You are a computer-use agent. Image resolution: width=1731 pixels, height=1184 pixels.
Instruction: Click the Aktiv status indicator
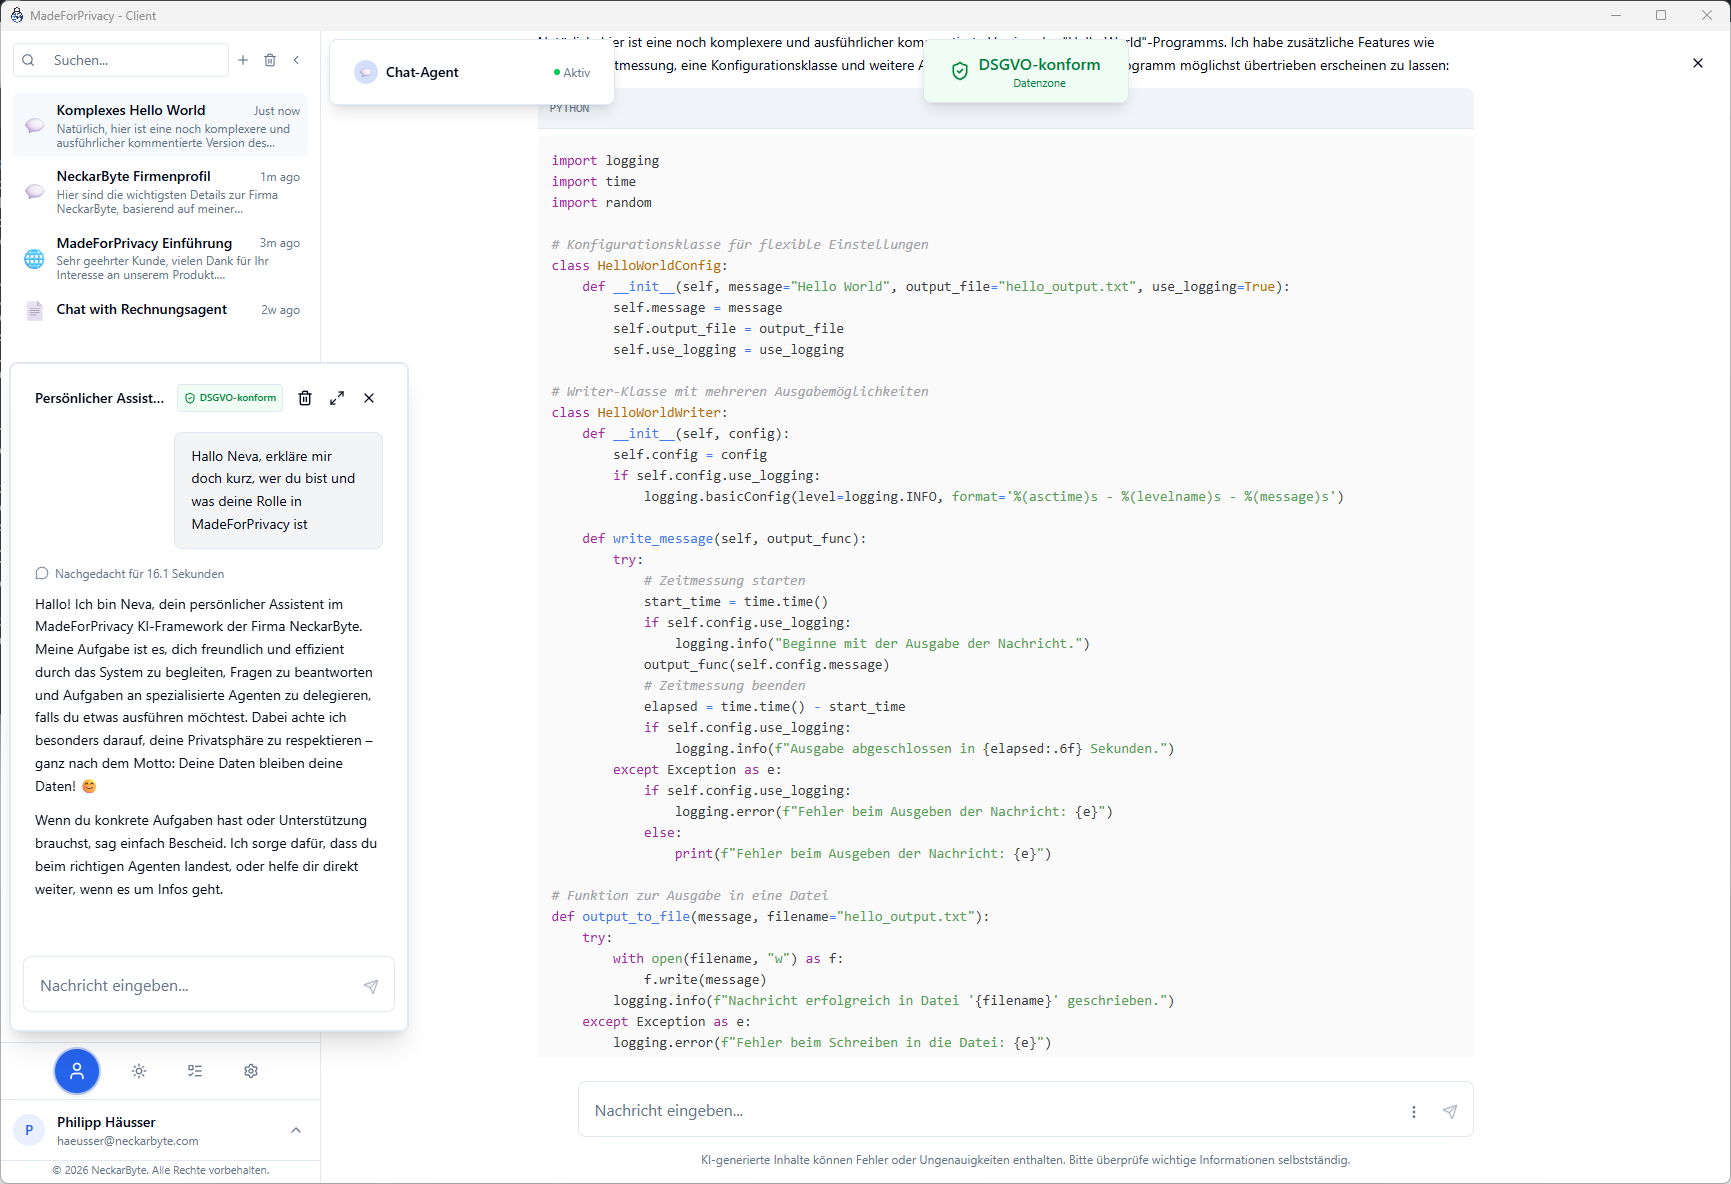pos(572,72)
